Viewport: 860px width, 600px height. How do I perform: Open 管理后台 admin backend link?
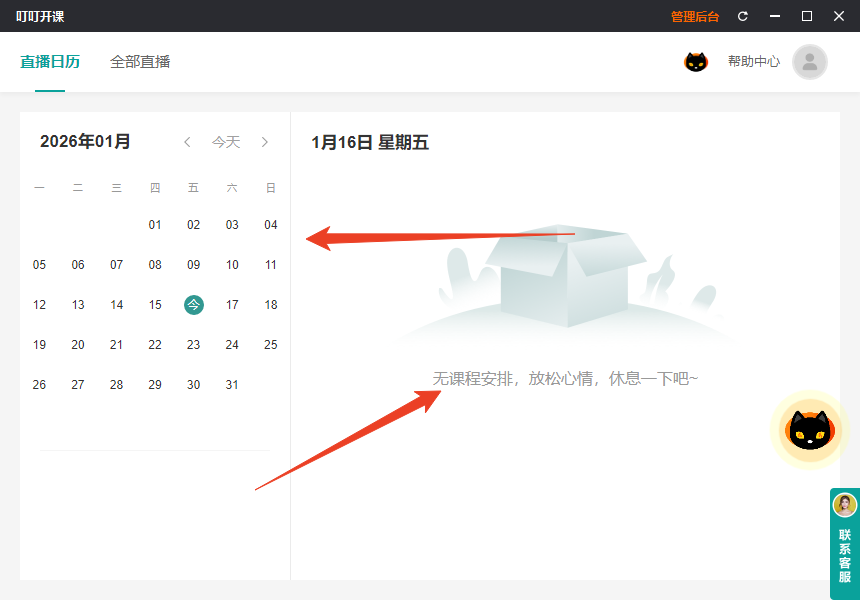point(694,16)
